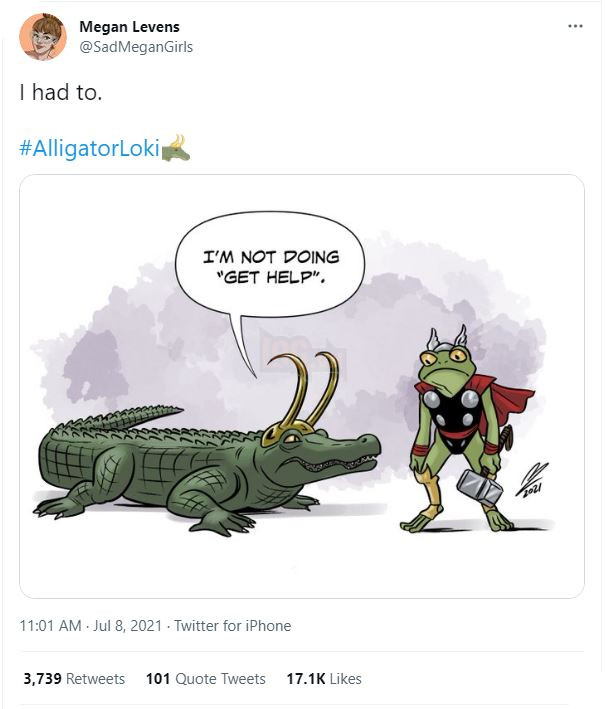Open the Twitter for iPhone source link
The image size is (605, 709).
[232, 626]
